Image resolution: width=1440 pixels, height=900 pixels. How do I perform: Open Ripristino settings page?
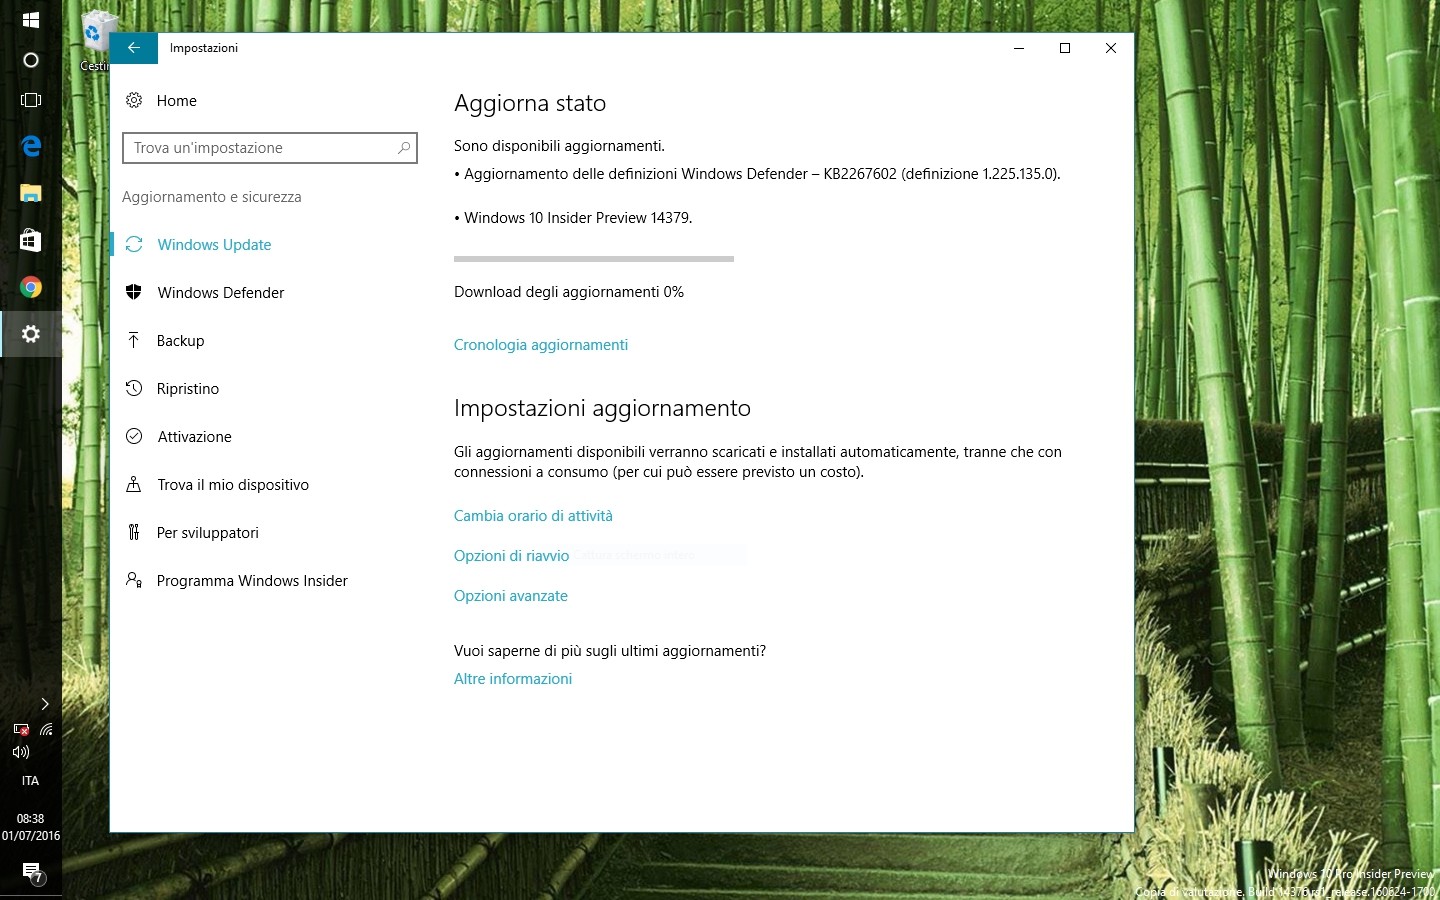coord(188,388)
